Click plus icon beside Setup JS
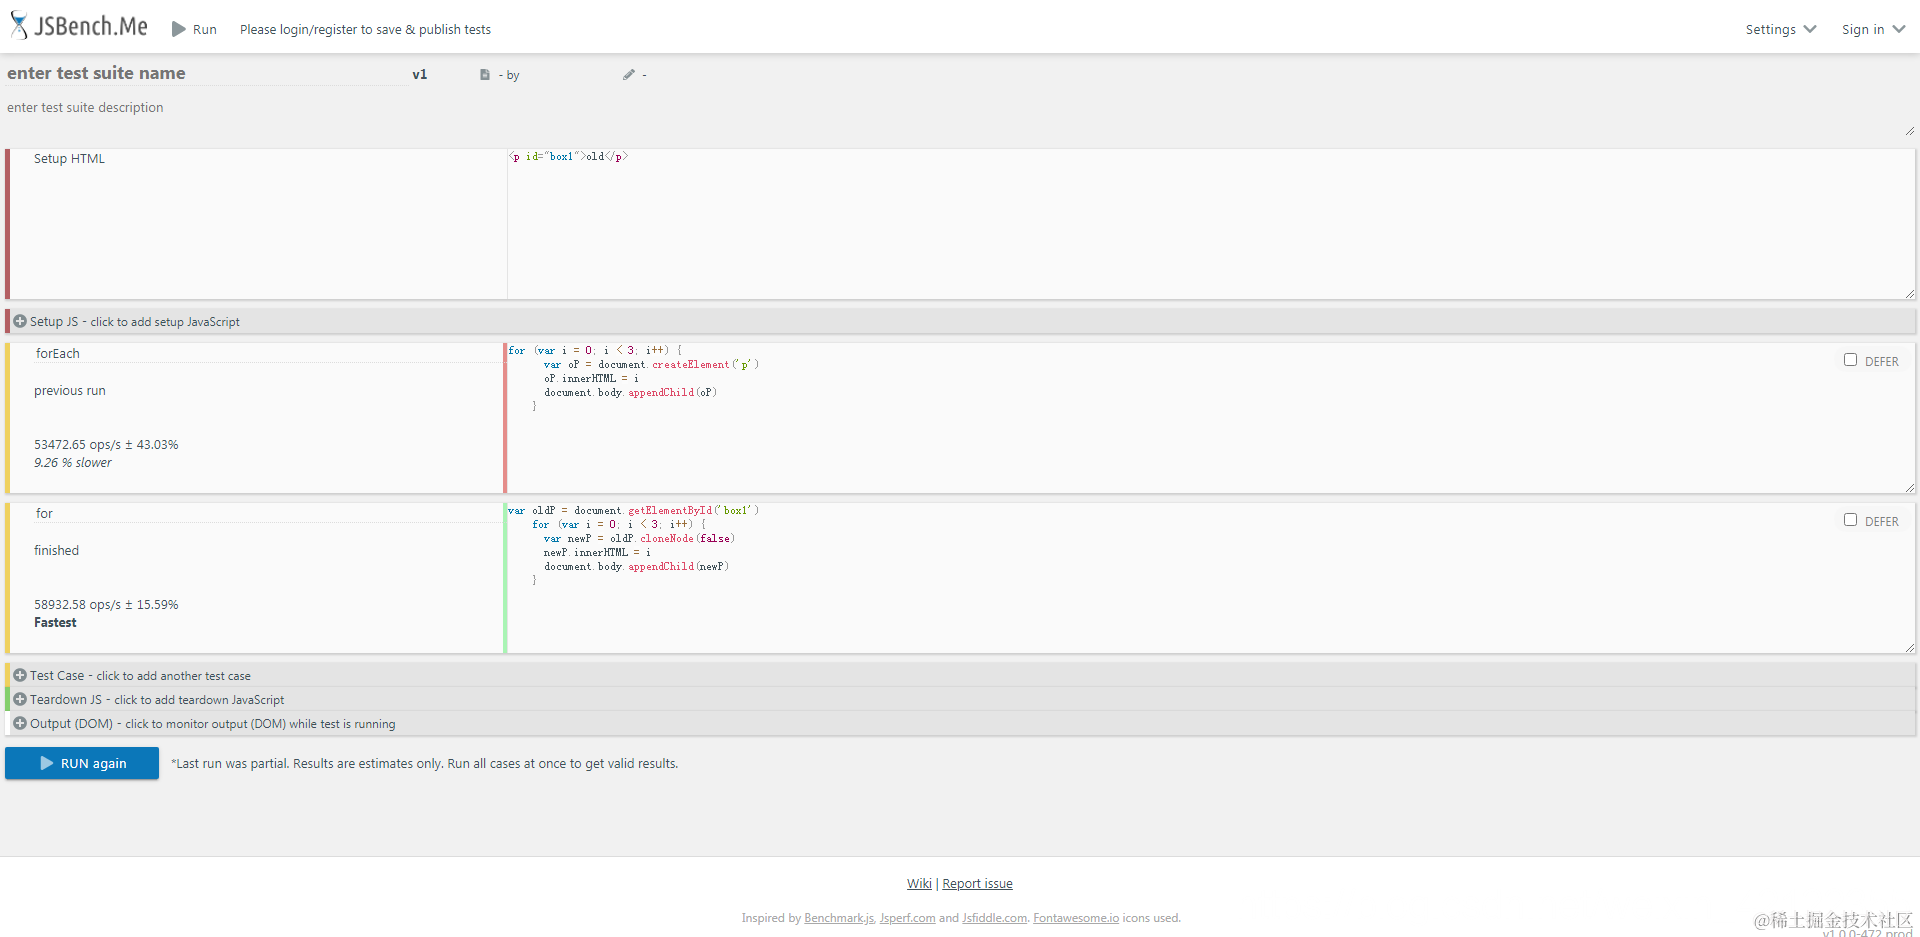 [x=20, y=321]
